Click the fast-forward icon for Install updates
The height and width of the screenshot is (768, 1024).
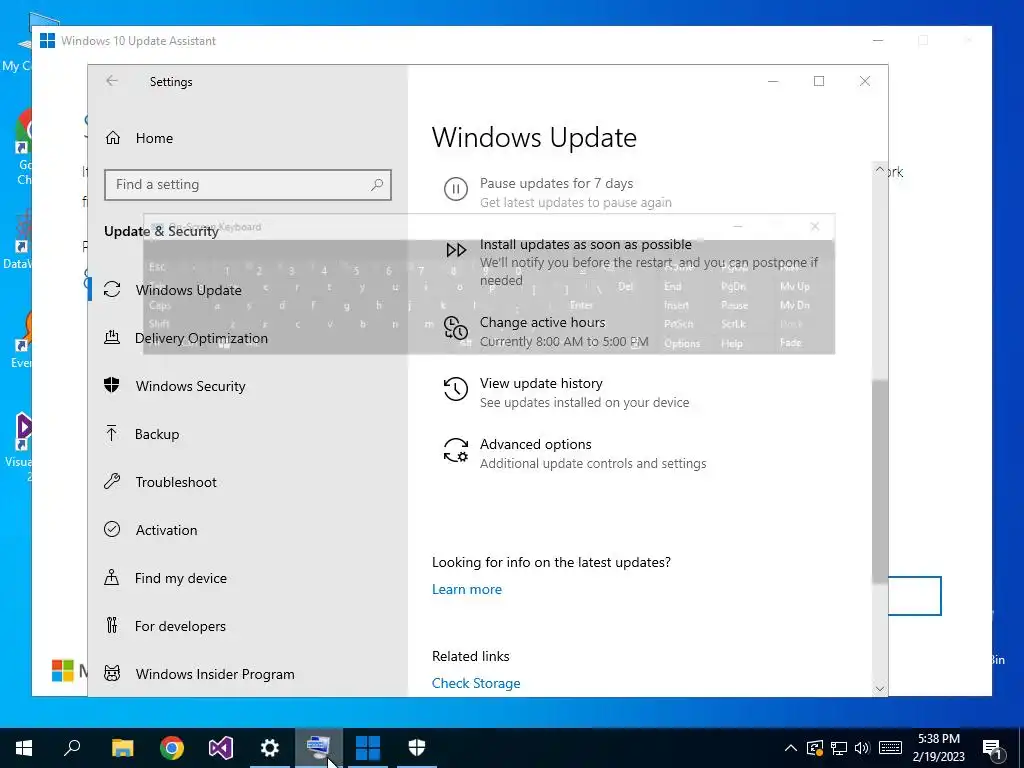(456, 250)
